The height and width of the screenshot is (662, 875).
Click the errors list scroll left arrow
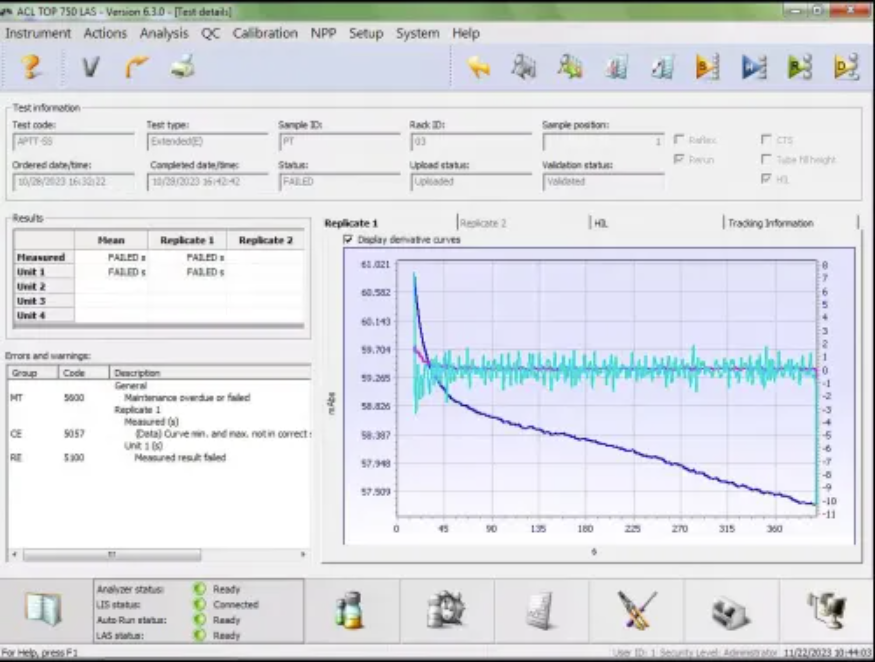[x=14, y=554]
